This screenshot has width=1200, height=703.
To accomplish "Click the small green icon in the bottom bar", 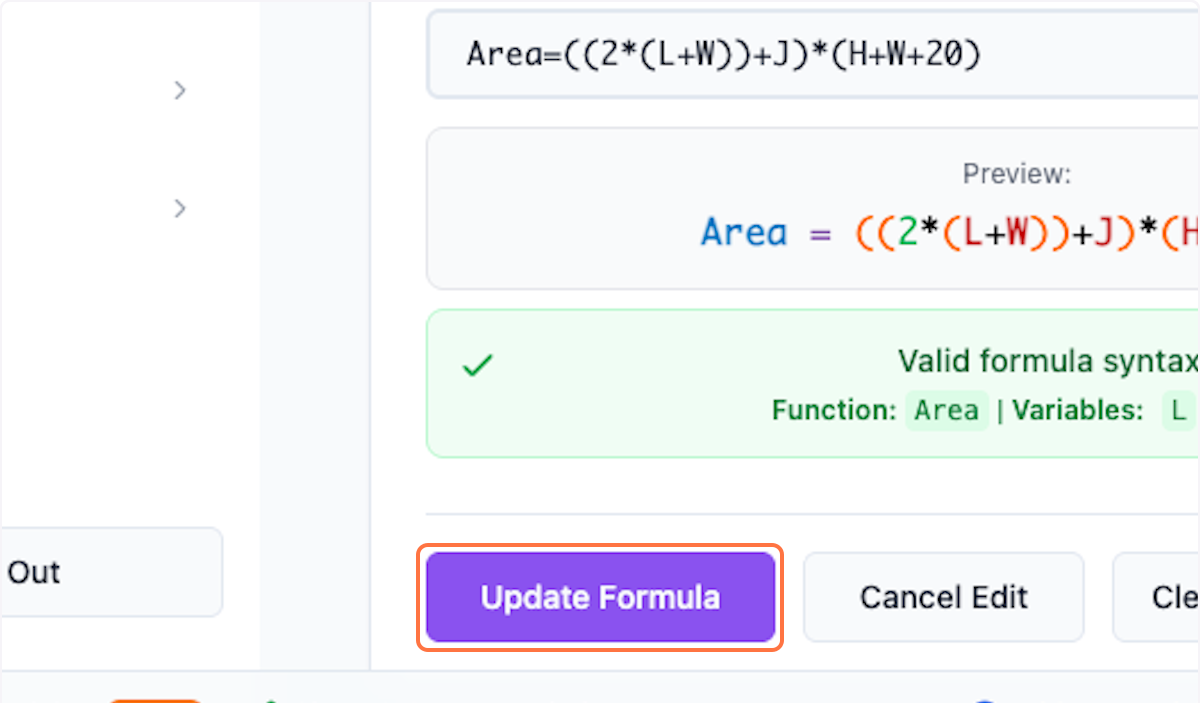I will pos(270,700).
